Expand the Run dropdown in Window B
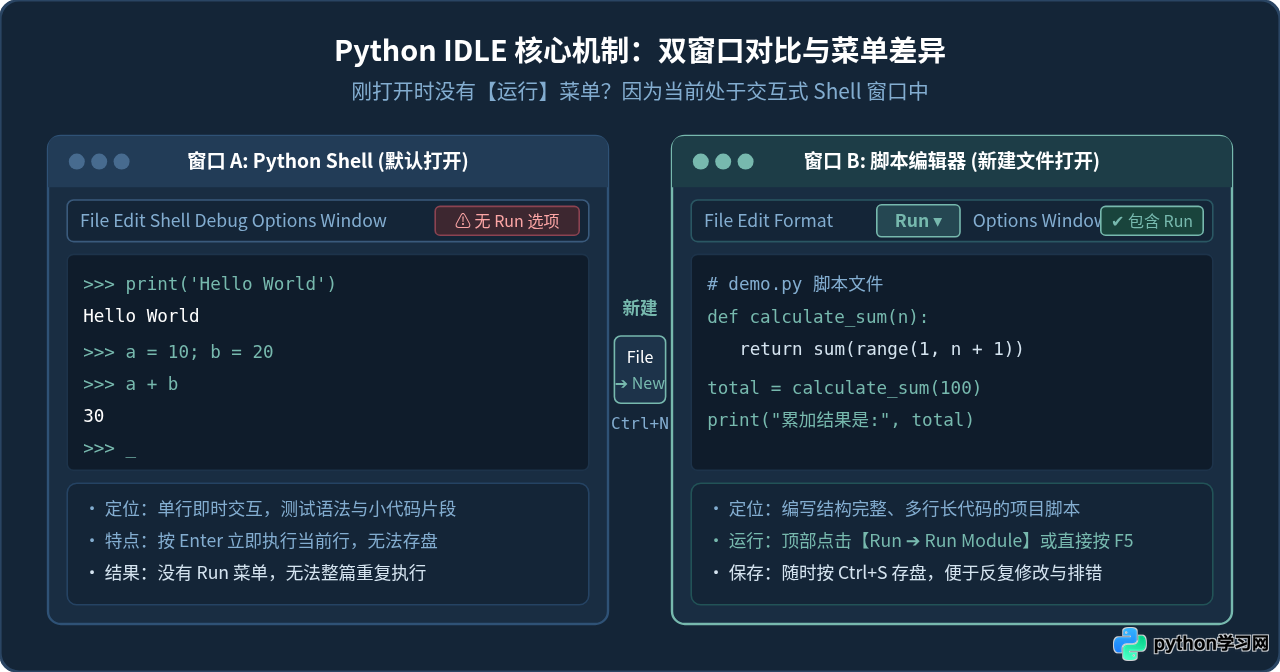Viewport: 1280px width, 672px height. point(918,221)
